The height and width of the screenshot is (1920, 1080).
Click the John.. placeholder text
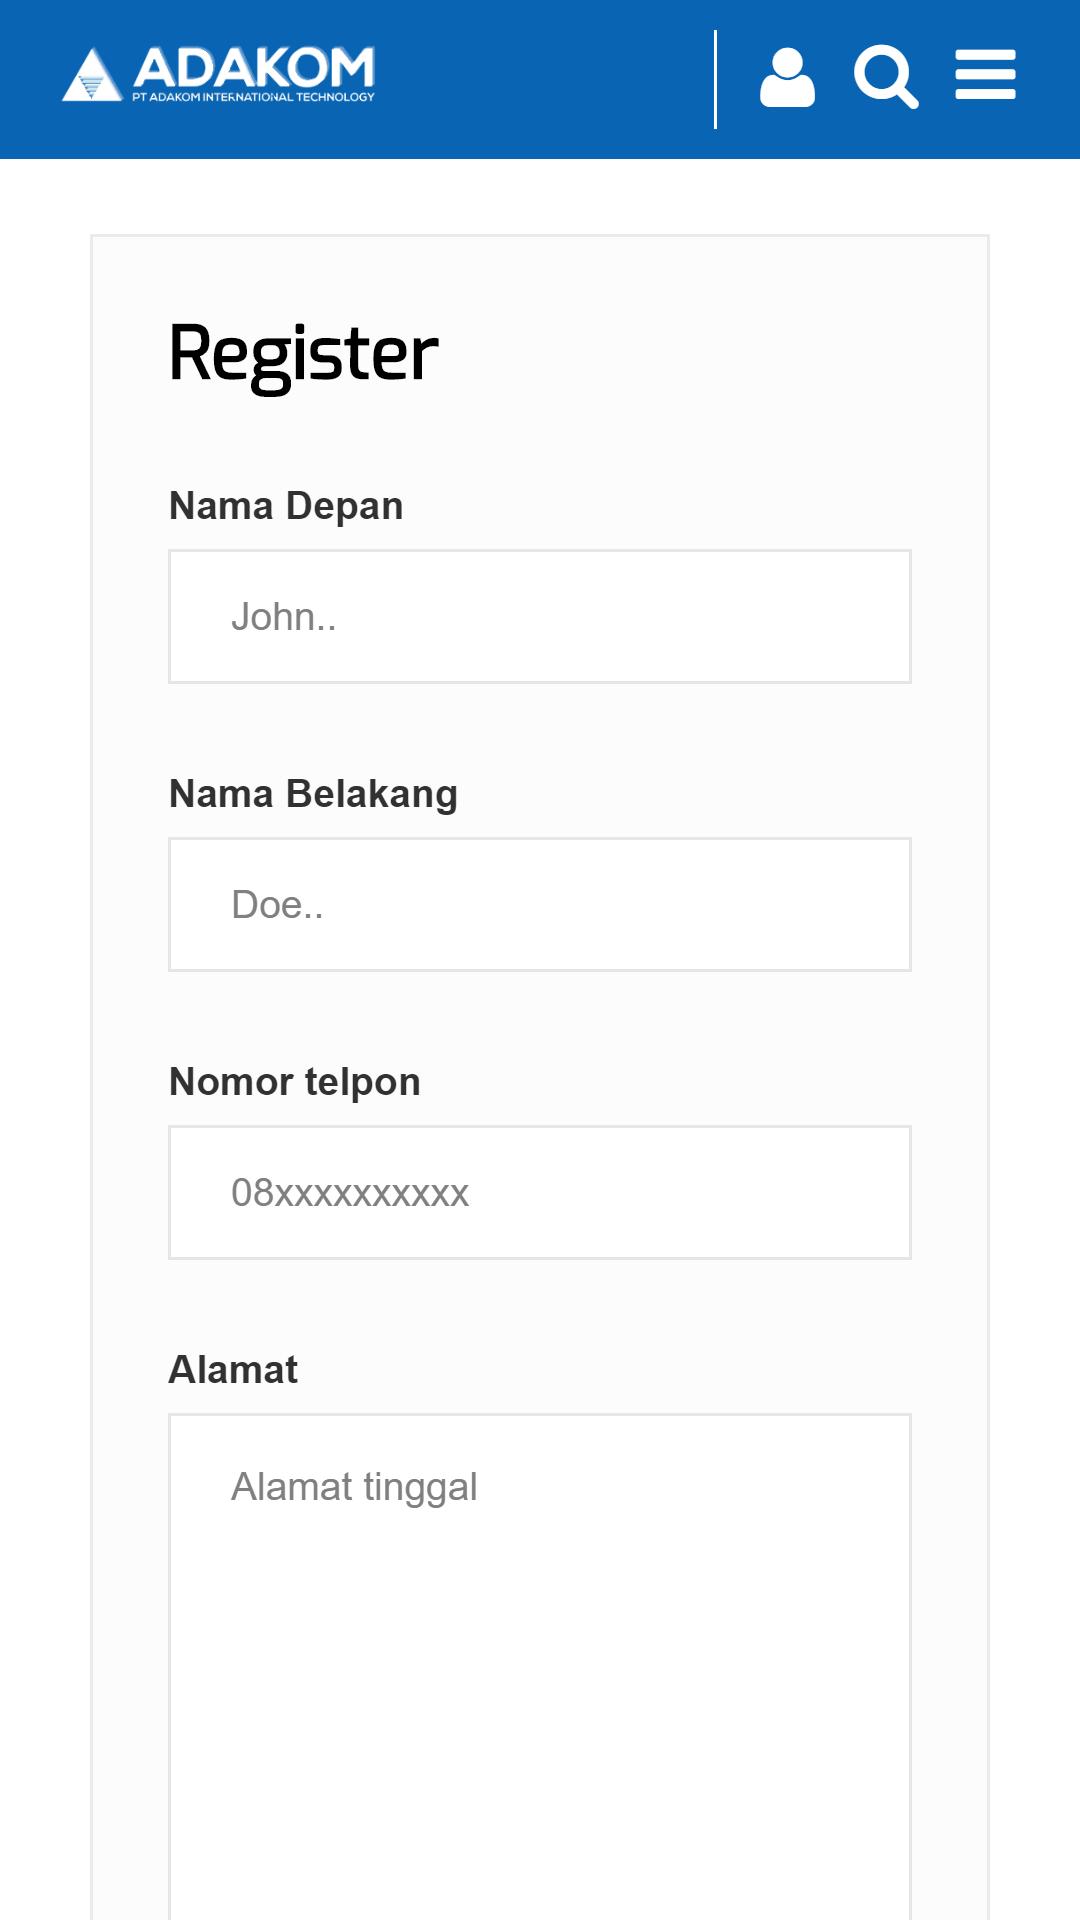[284, 616]
